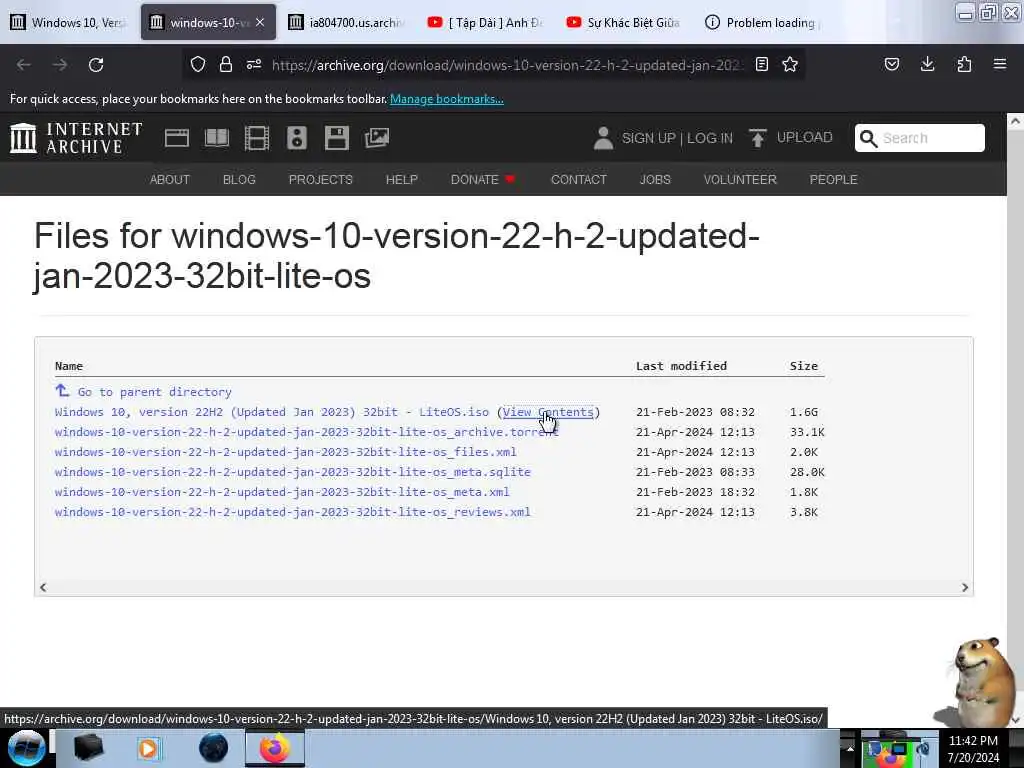Open the VOLUNTEER menu item
The width and height of the screenshot is (1024, 768).
pos(740,180)
